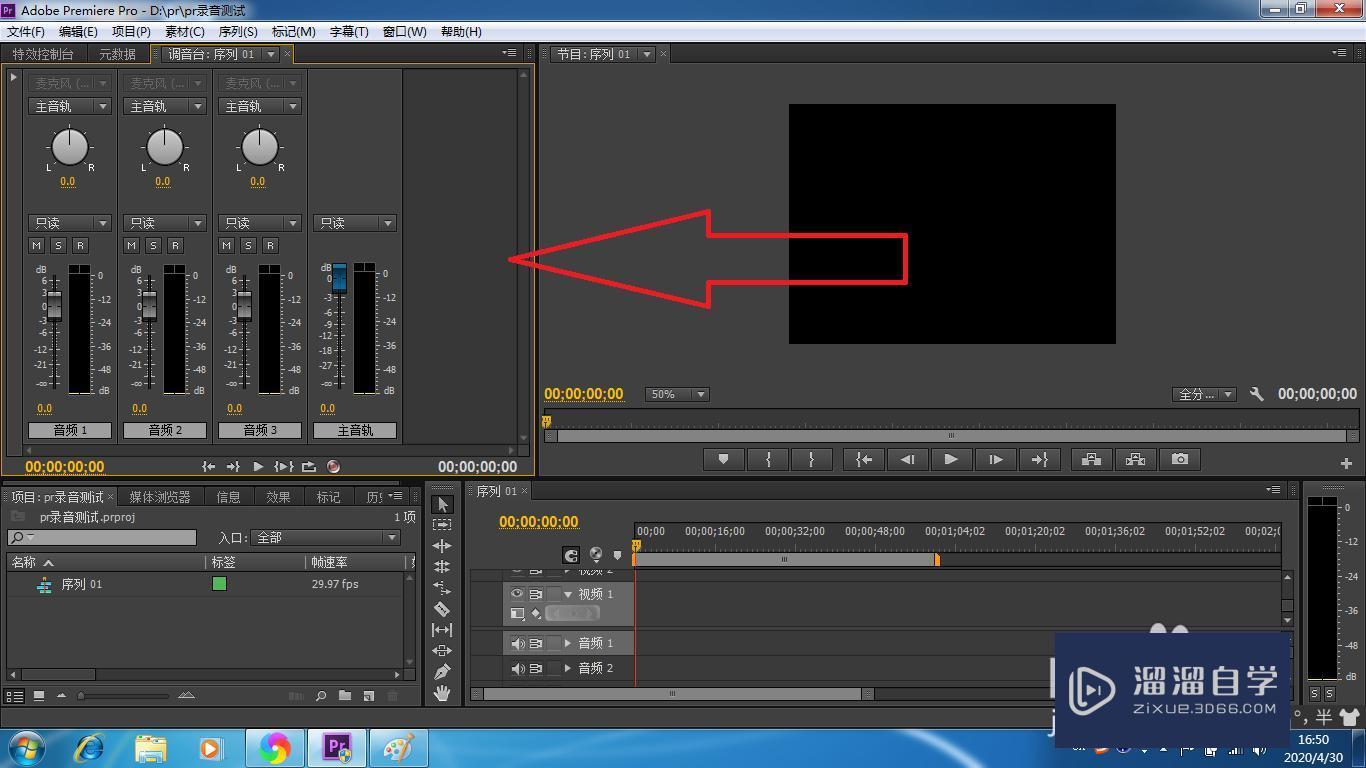Play in the Audio Mixer transport
Screen dimensions: 1366x768
(258, 466)
